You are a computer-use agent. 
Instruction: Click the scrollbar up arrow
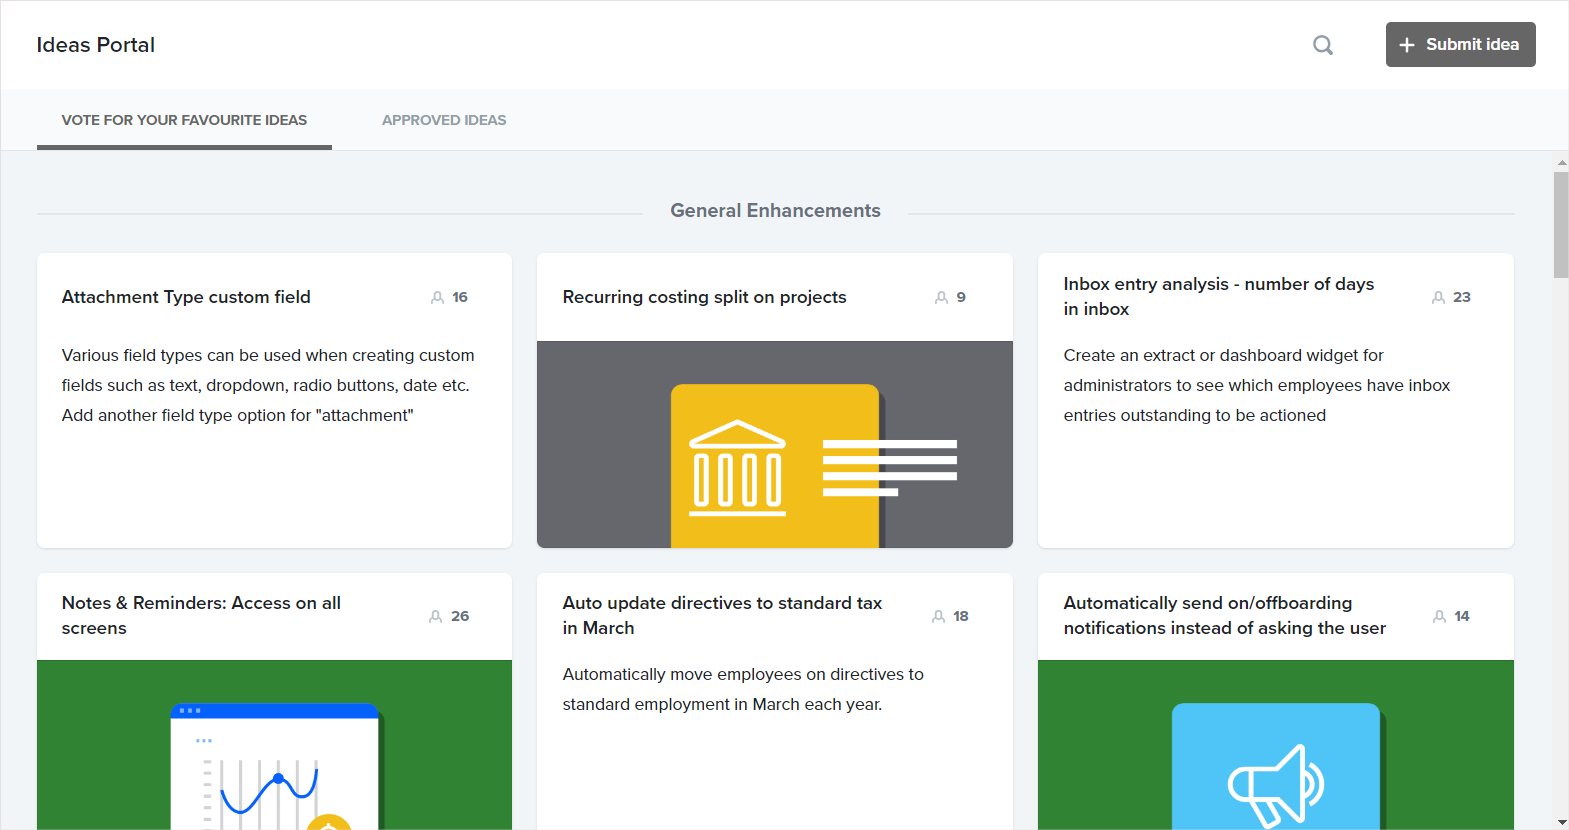coord(1561,162)
